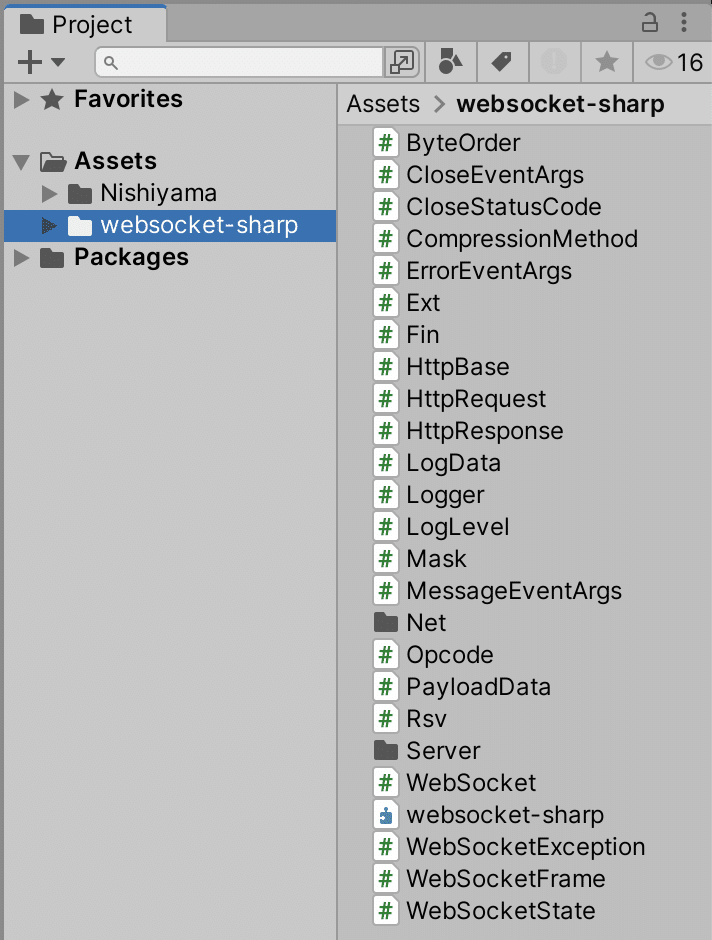This screenshot has width=712, height=940.
Task: Select the search by type icon
Action: tap(449, 61)
